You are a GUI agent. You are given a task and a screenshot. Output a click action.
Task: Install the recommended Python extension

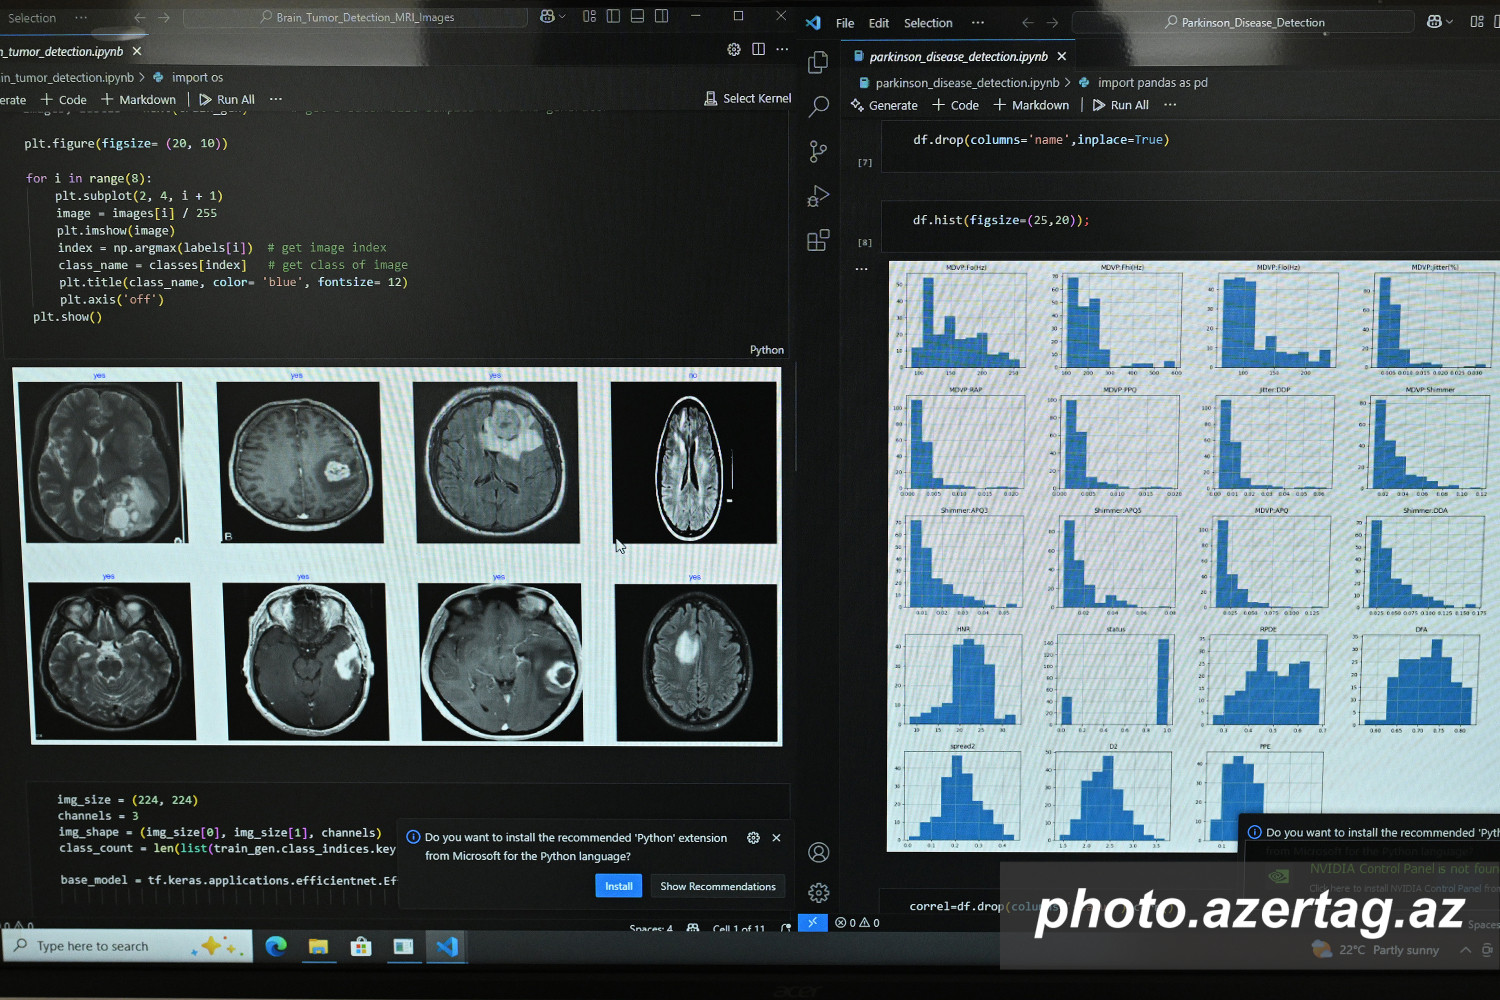tap(619, 886)
